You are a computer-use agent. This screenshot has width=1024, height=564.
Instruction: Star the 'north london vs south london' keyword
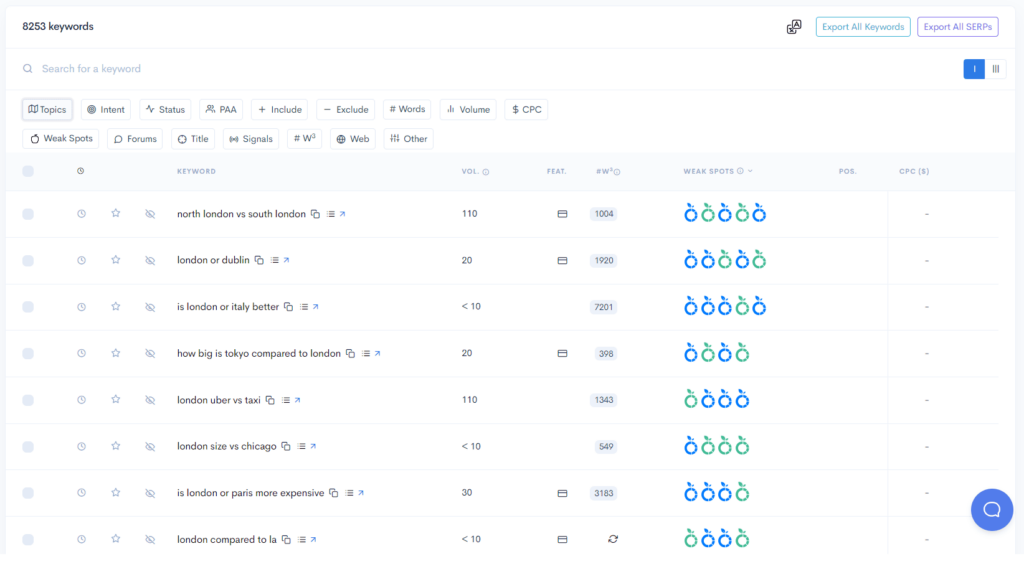(116, 213)
